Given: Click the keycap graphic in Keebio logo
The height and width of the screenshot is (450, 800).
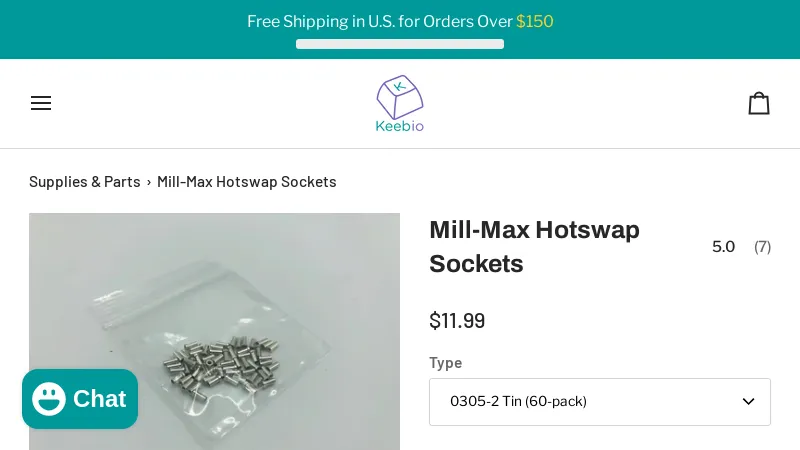Looking at the screenshot, I should pos(399,97).
